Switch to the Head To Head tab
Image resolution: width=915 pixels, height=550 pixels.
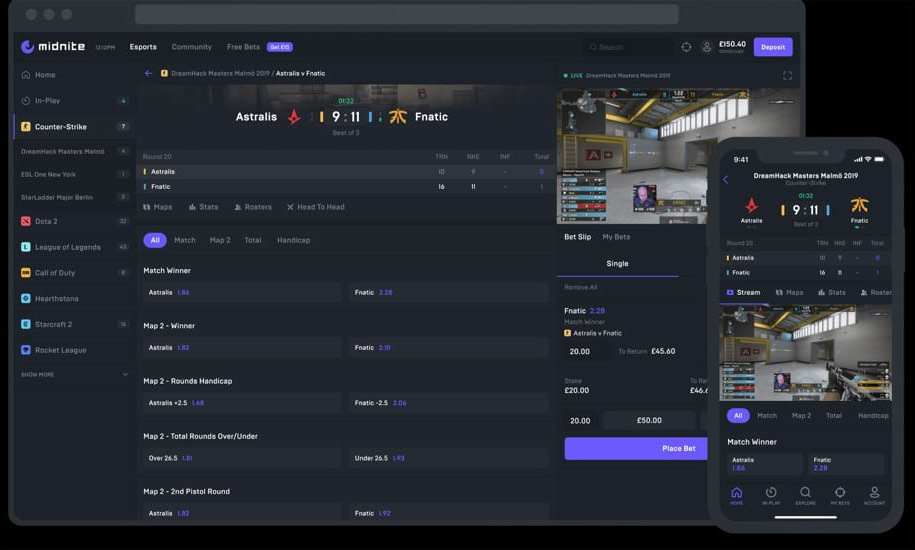315,207
